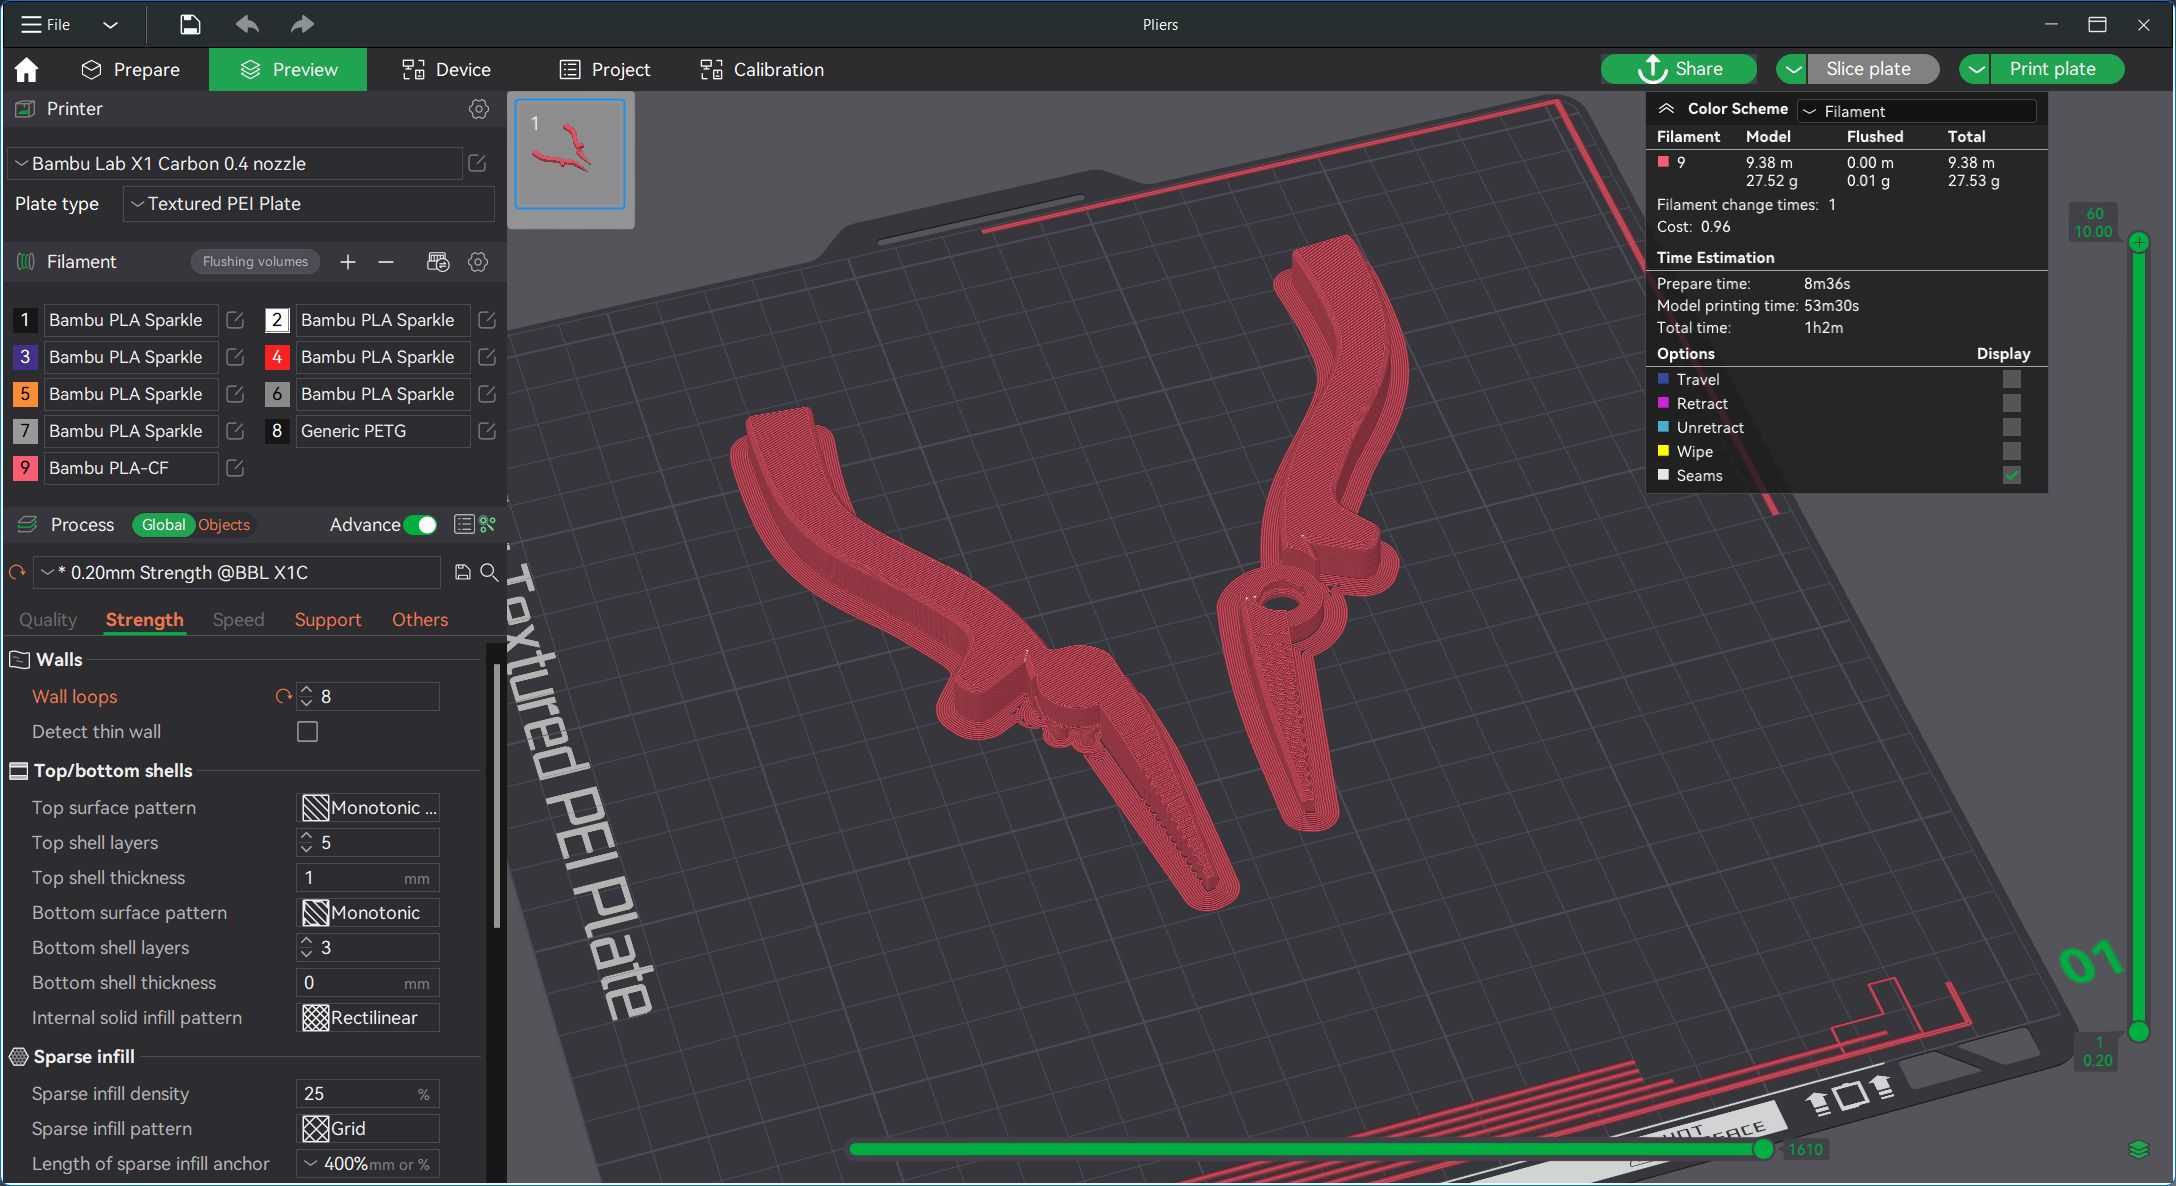
Task: Toggle the Advance mode switch
Action: pyautogui.click(x=421, y=525)
